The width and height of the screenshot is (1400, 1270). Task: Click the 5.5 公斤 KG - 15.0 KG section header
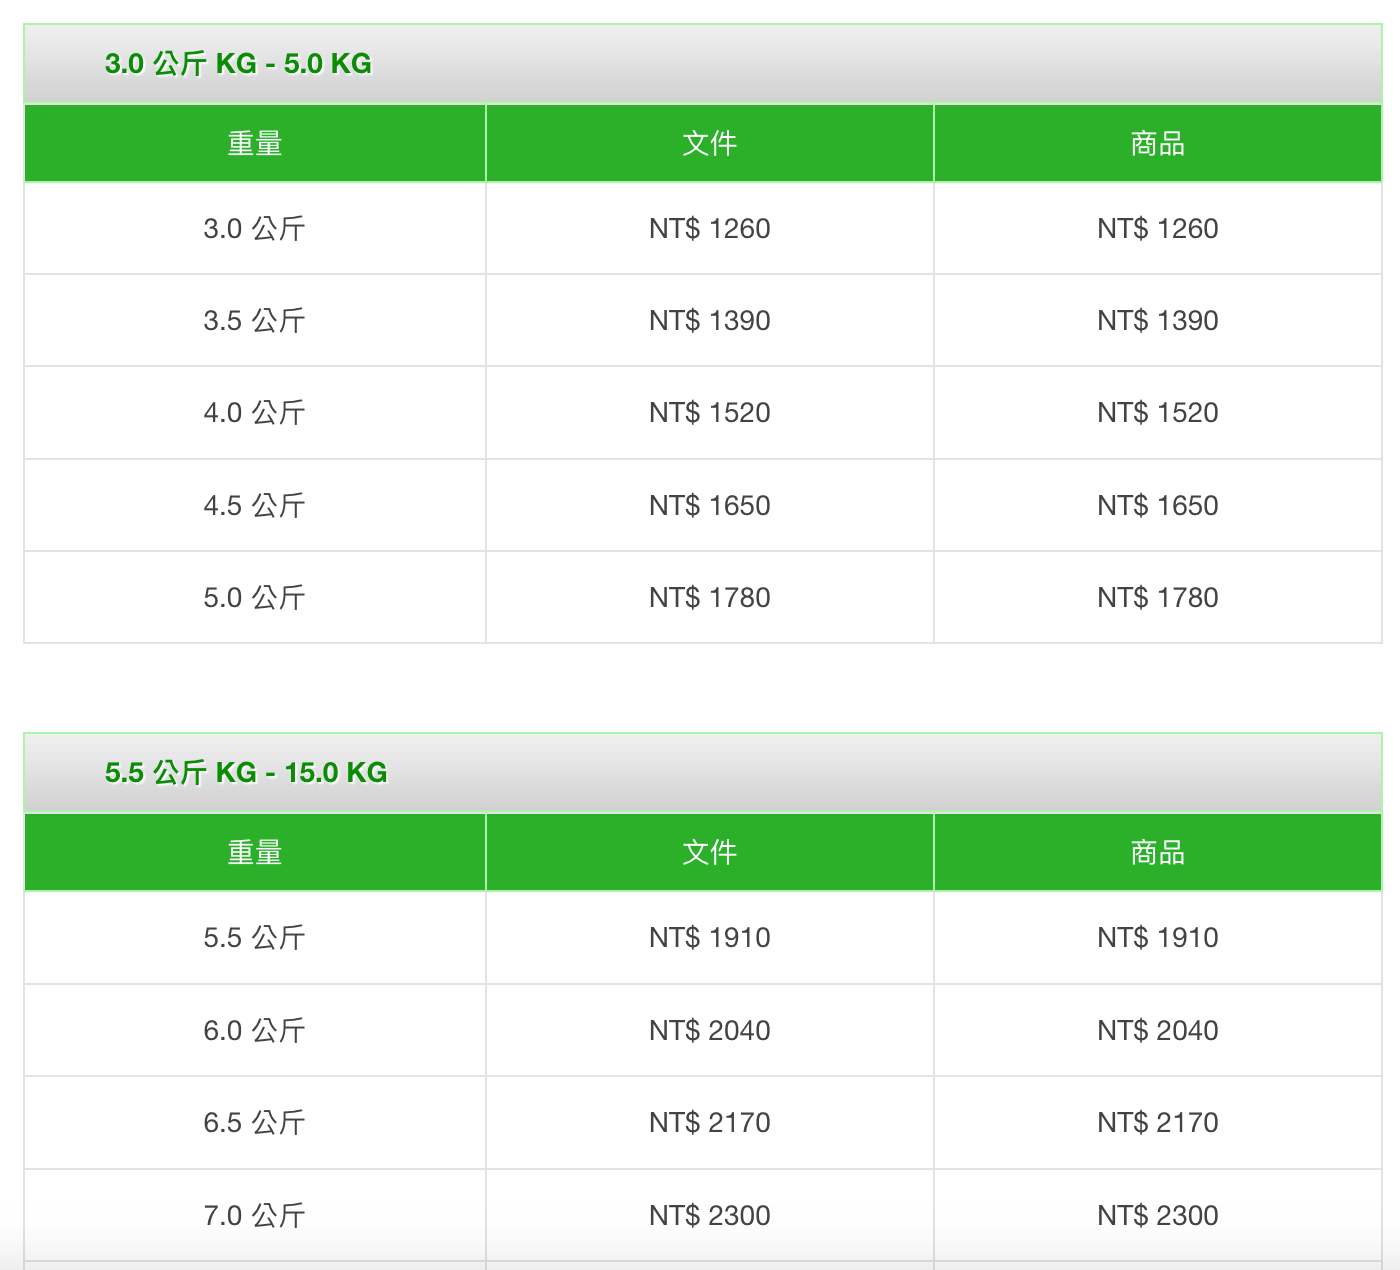[x=246, y=773]
